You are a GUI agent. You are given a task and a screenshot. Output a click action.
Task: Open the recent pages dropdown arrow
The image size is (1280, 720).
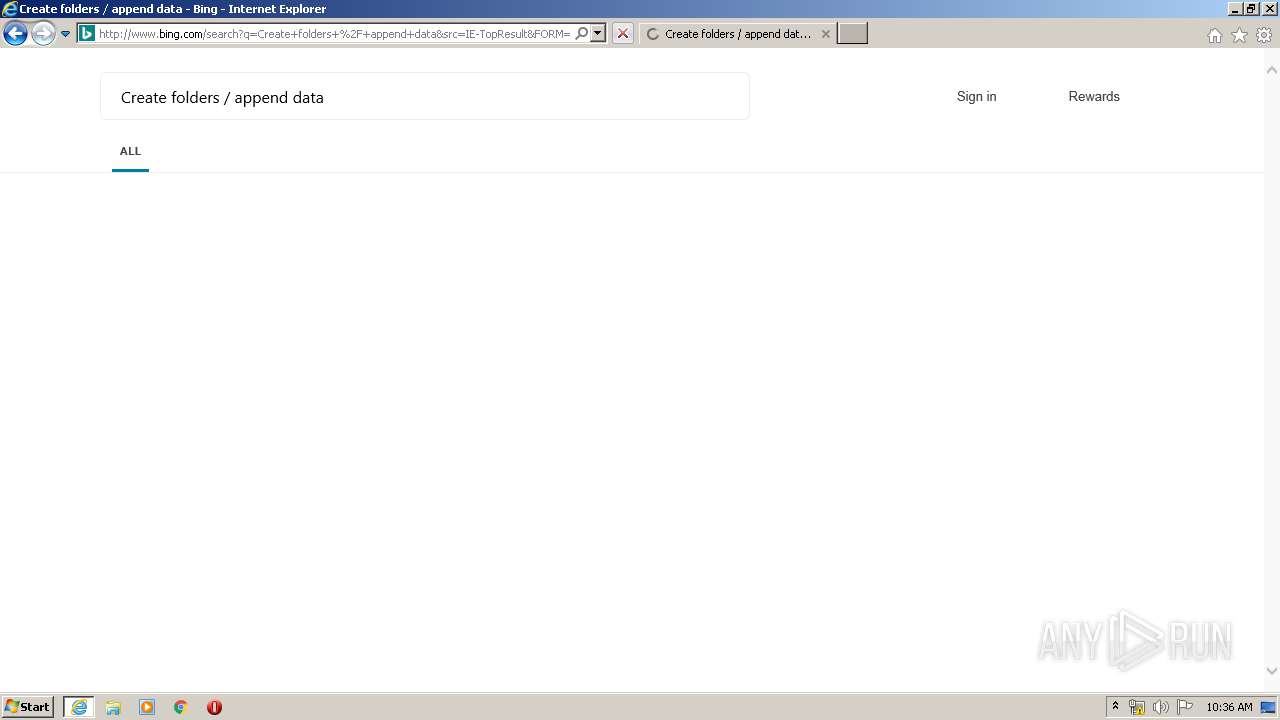tap(65, 34)
